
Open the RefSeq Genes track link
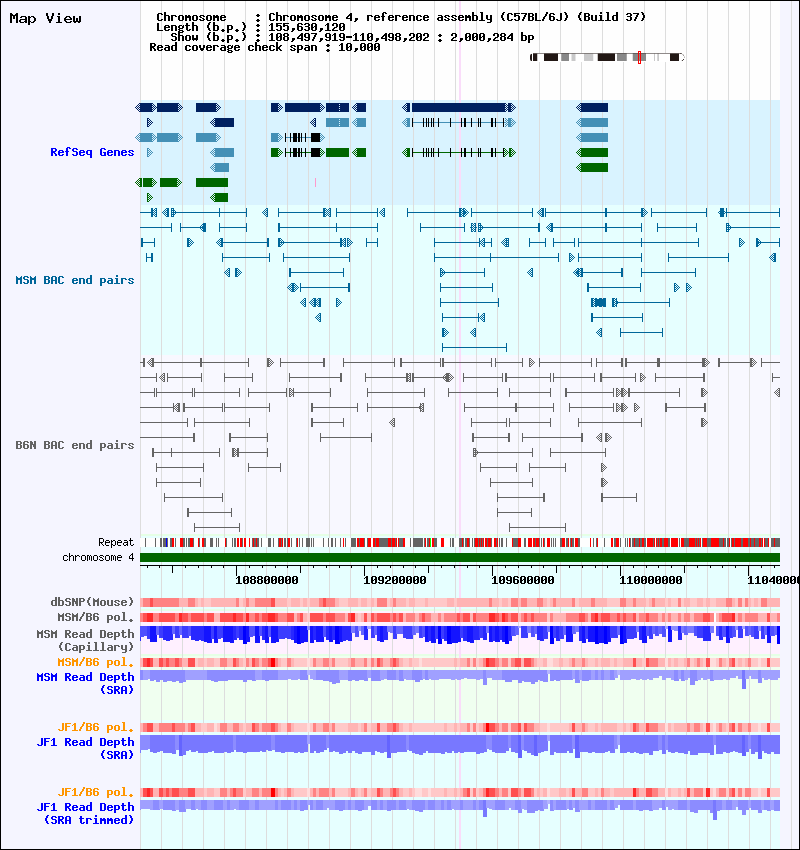coord(92,152)
